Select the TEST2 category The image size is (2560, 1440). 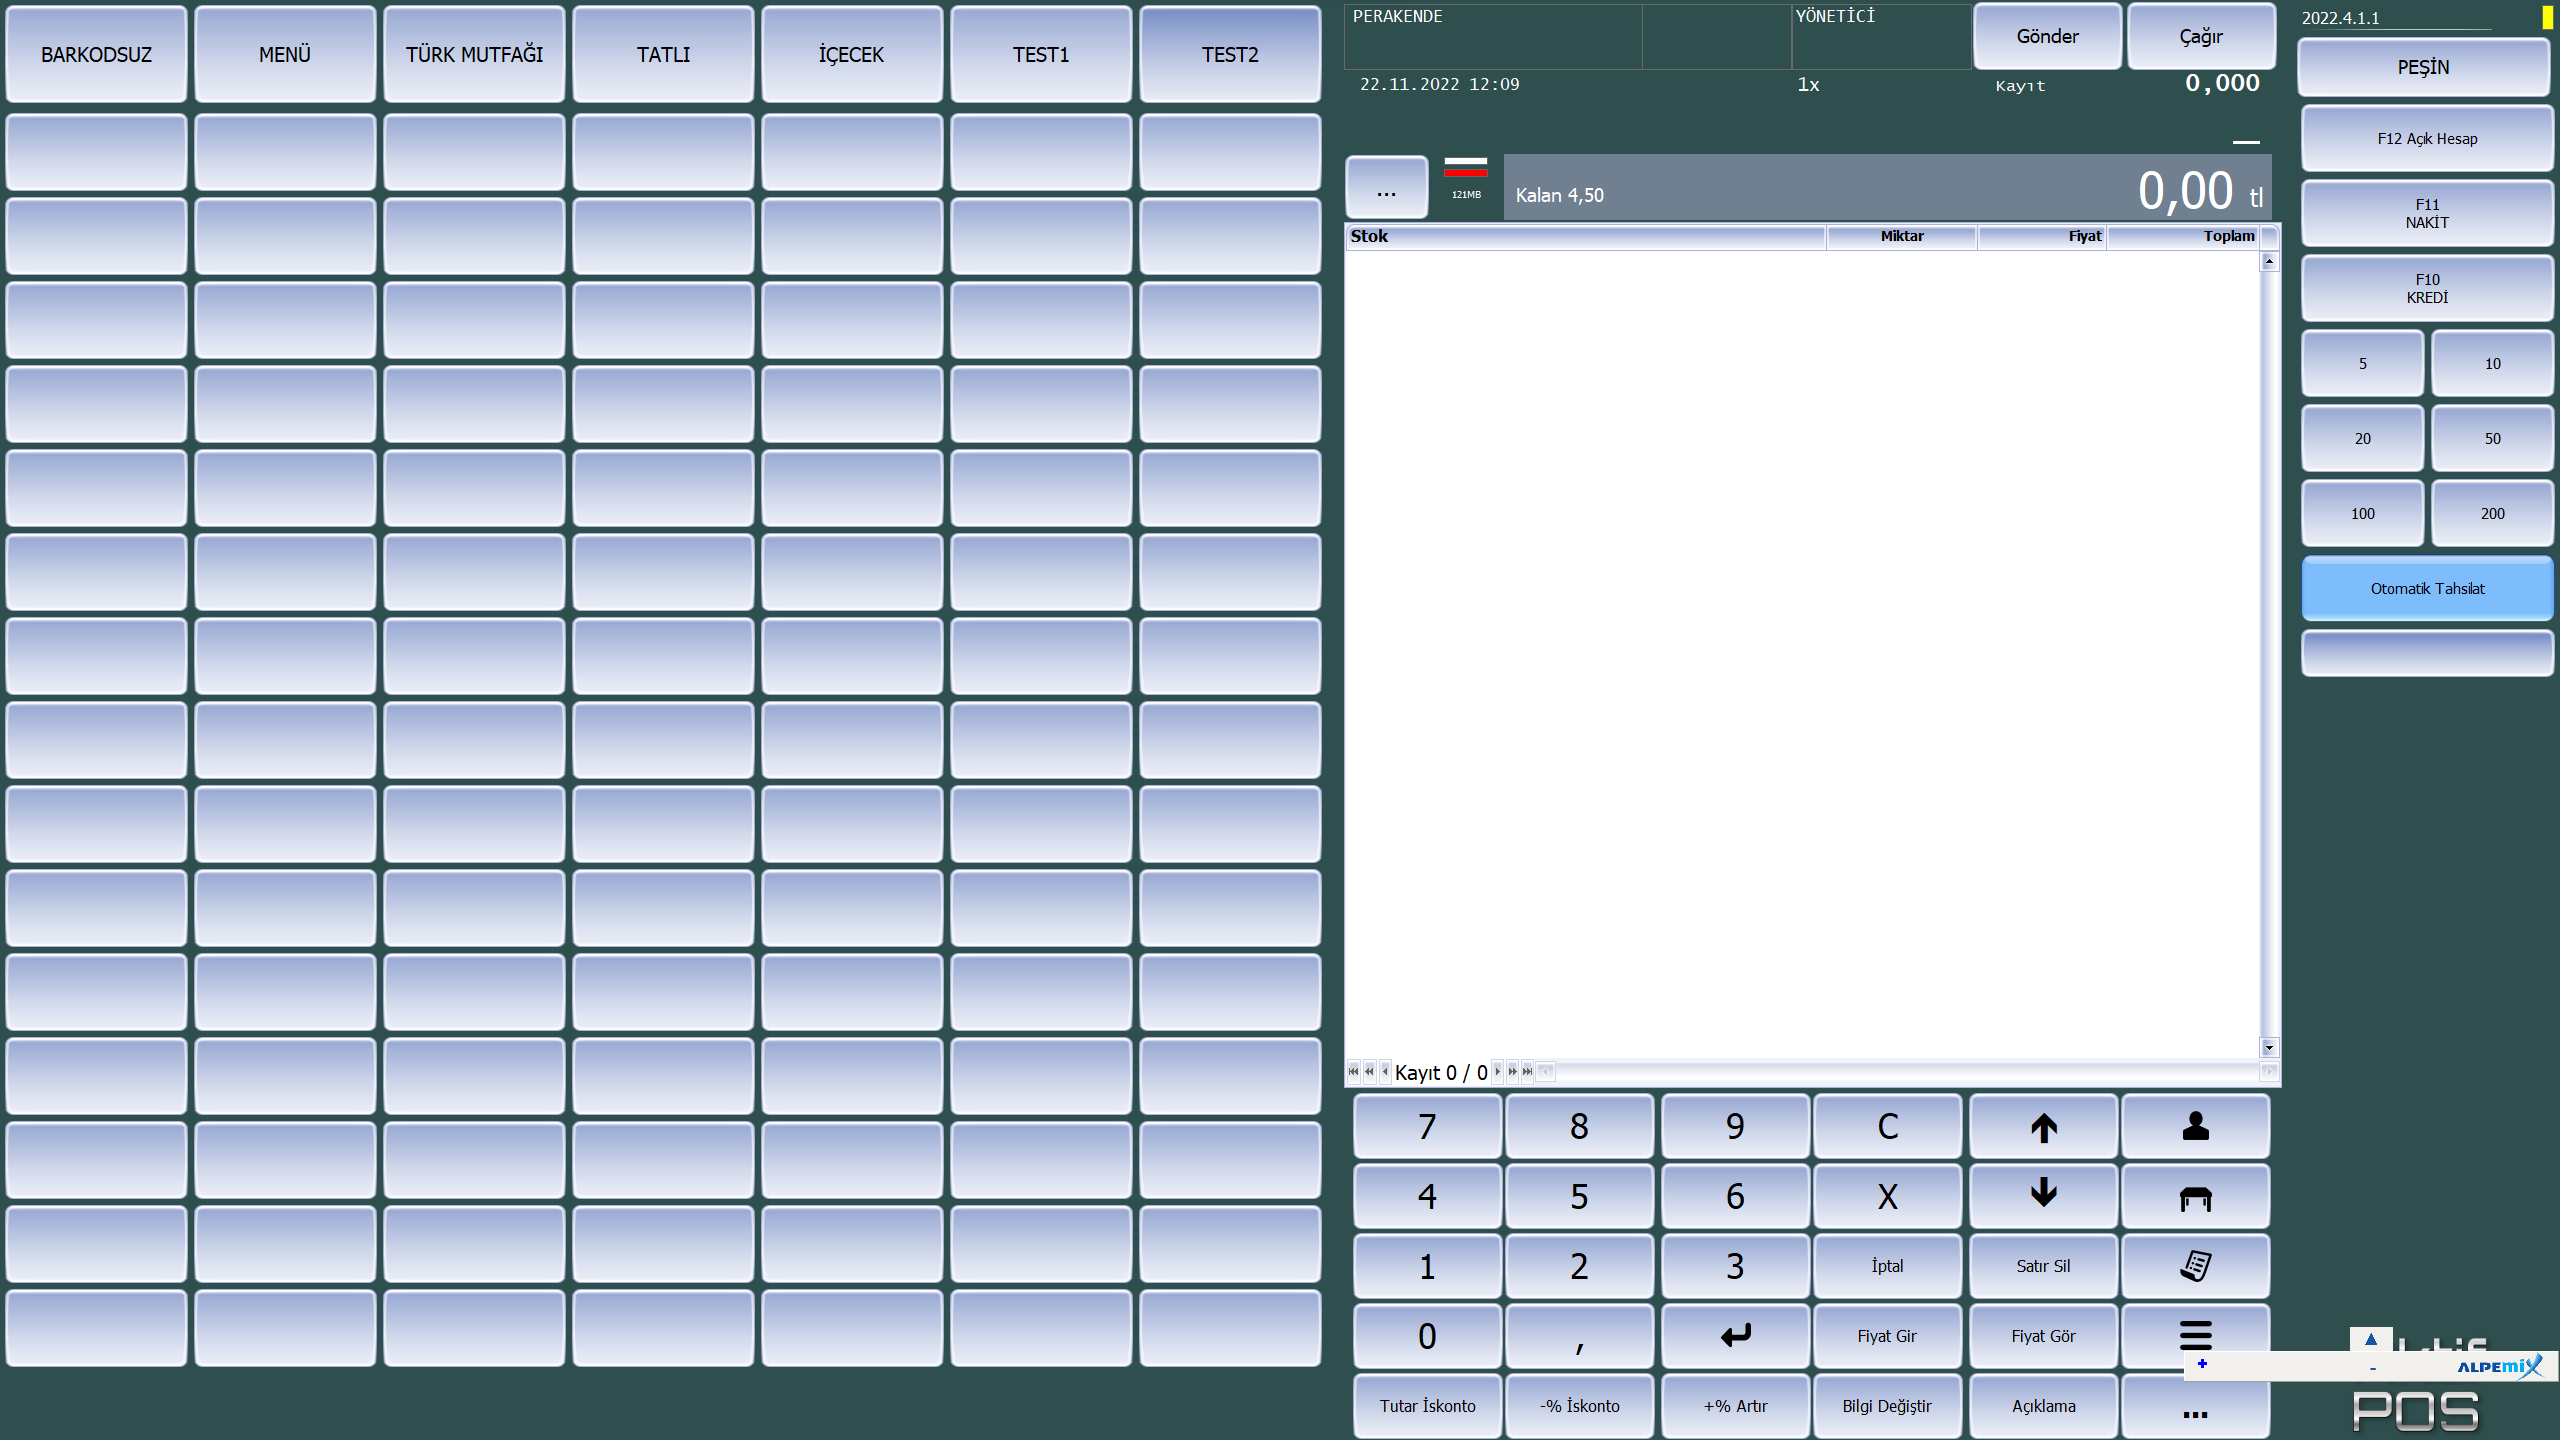tap(1230, 55)
